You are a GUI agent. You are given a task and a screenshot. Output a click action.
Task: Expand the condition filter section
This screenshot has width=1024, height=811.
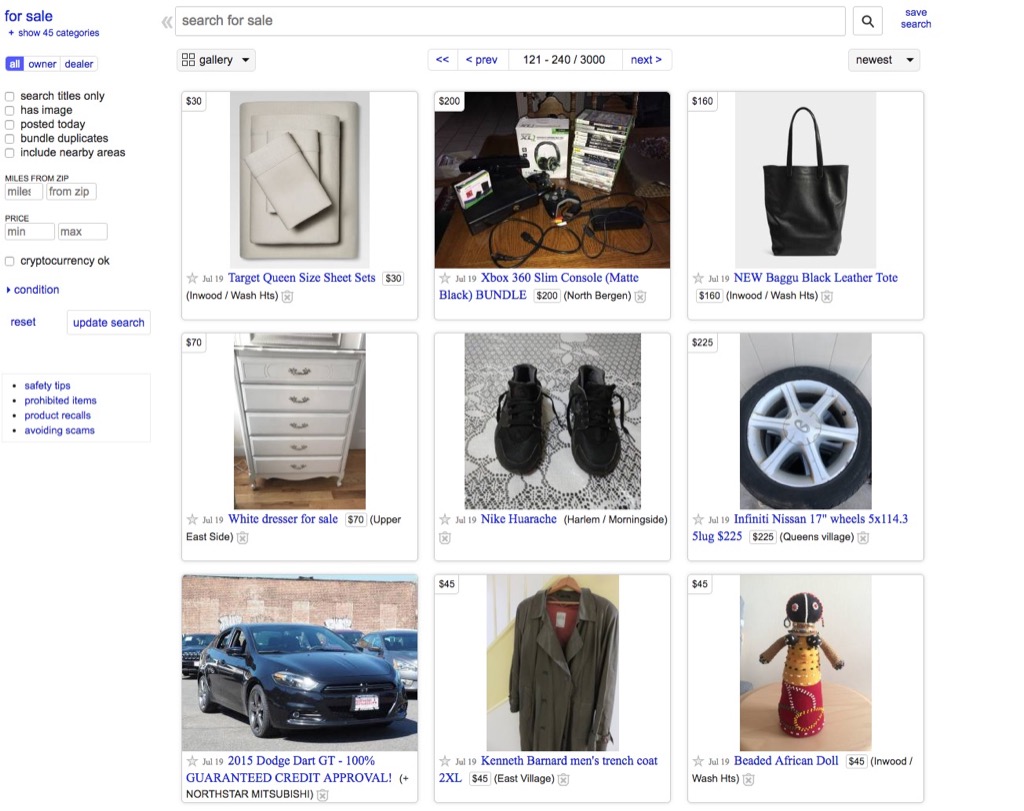tap(33, 289)
